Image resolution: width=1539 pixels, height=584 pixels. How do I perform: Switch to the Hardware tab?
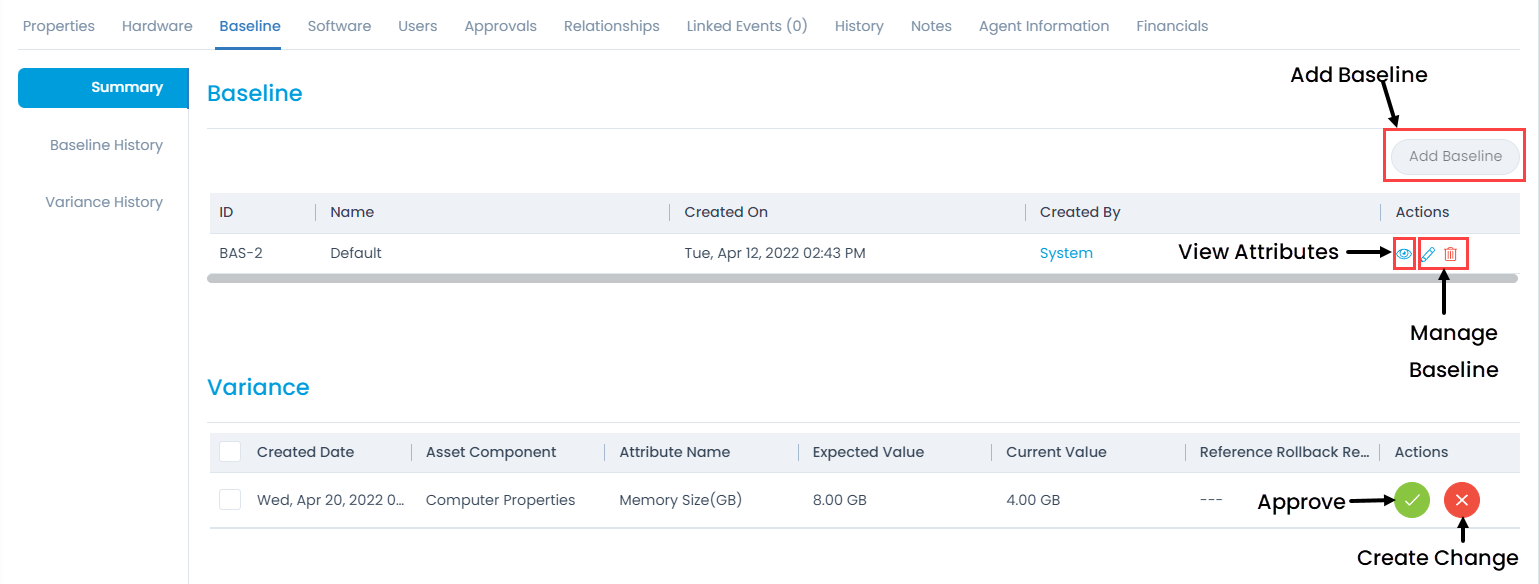point(157,26)
